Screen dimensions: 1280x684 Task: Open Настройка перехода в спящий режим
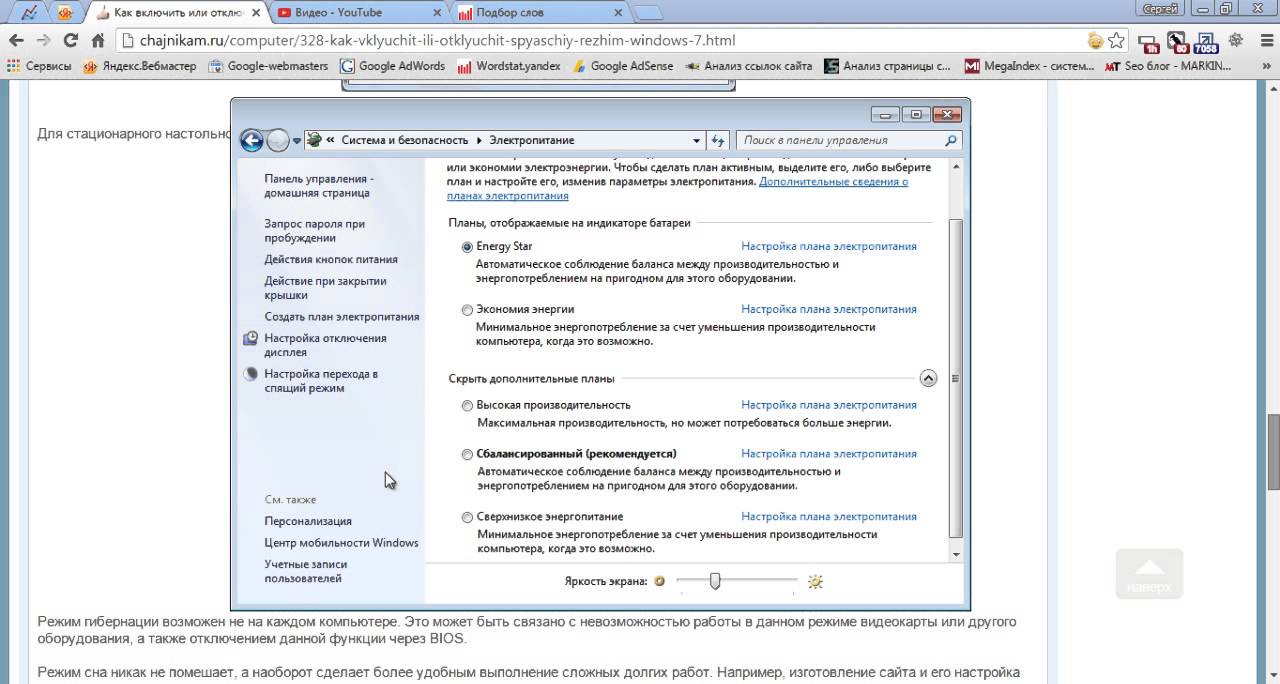pyautogui.click(x=321, y=381)
